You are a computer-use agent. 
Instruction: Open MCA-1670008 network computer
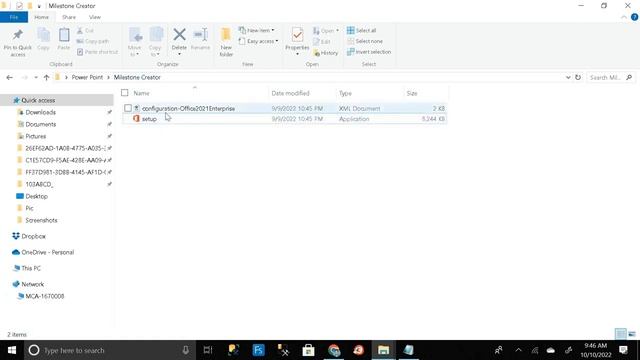point(44,296)
